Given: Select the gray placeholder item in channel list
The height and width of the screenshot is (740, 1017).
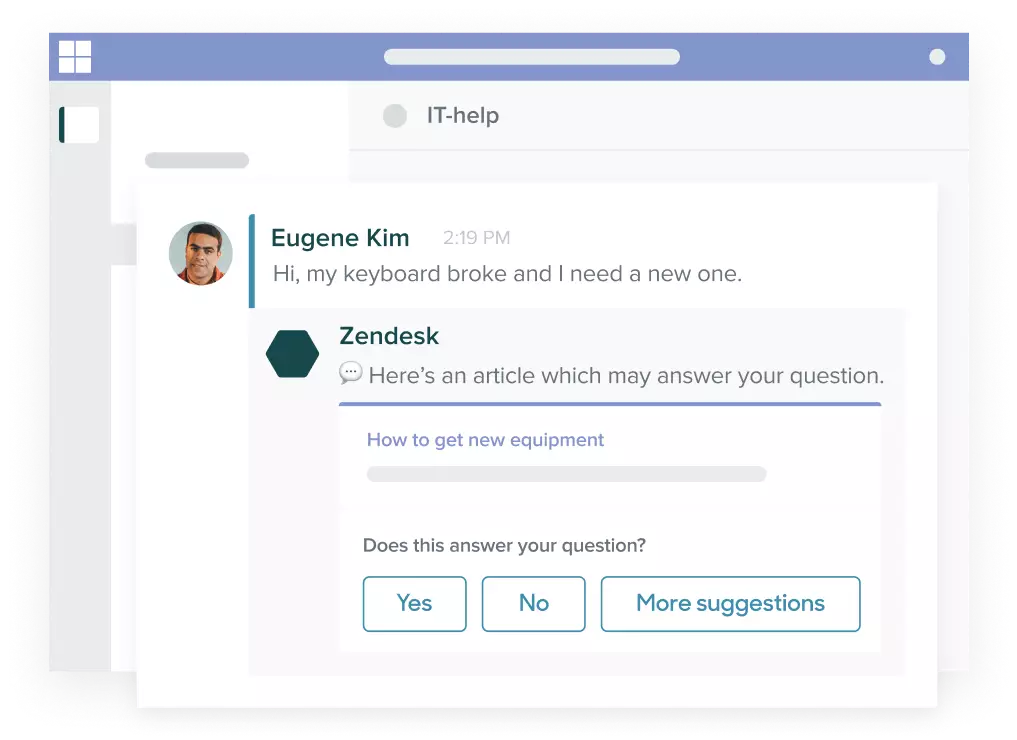Looking at the screenshot, I should point(197,160).
